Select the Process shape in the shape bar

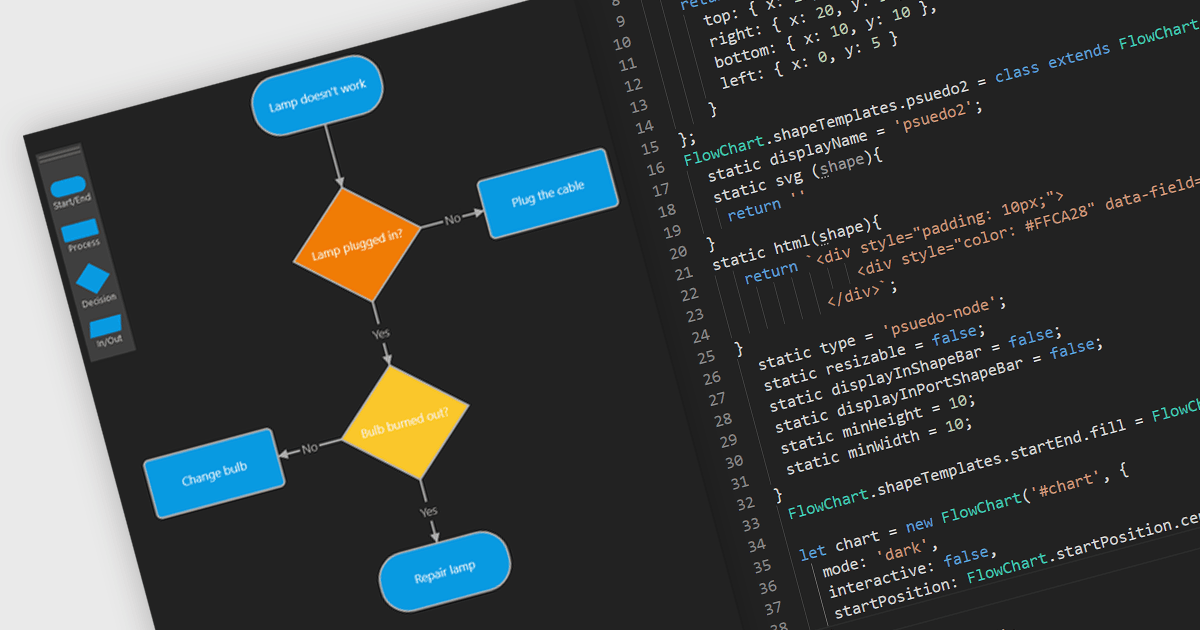tap(81, 231)
